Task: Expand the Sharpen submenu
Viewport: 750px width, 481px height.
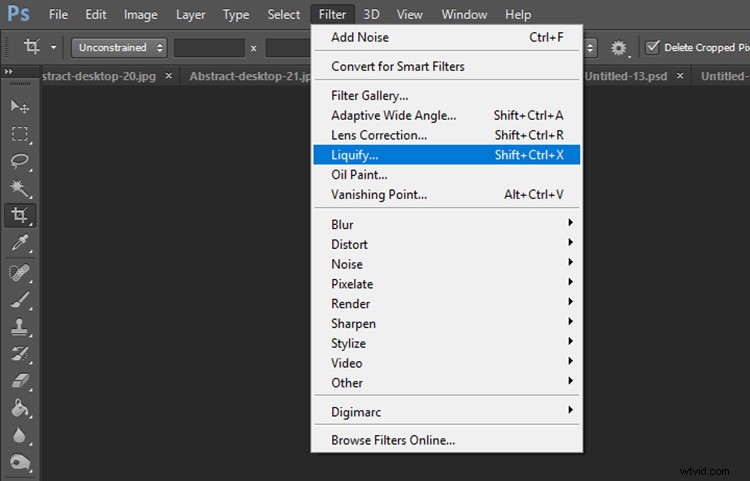Action: tap(447, 324)
